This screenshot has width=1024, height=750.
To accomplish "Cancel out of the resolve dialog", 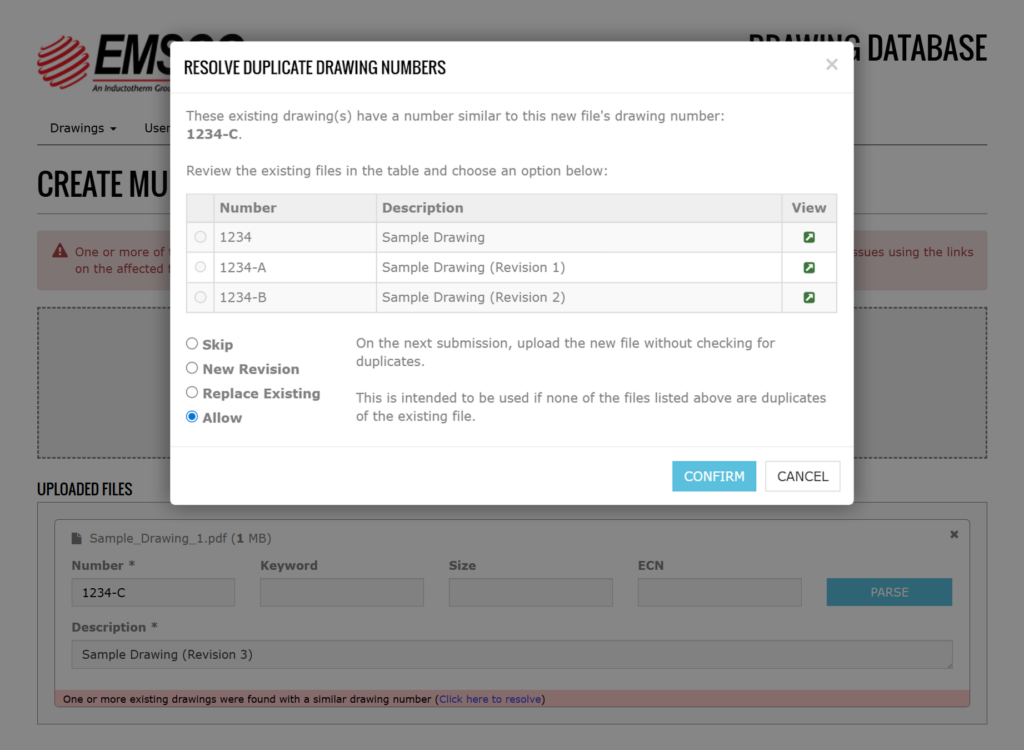I will [802, 476].
